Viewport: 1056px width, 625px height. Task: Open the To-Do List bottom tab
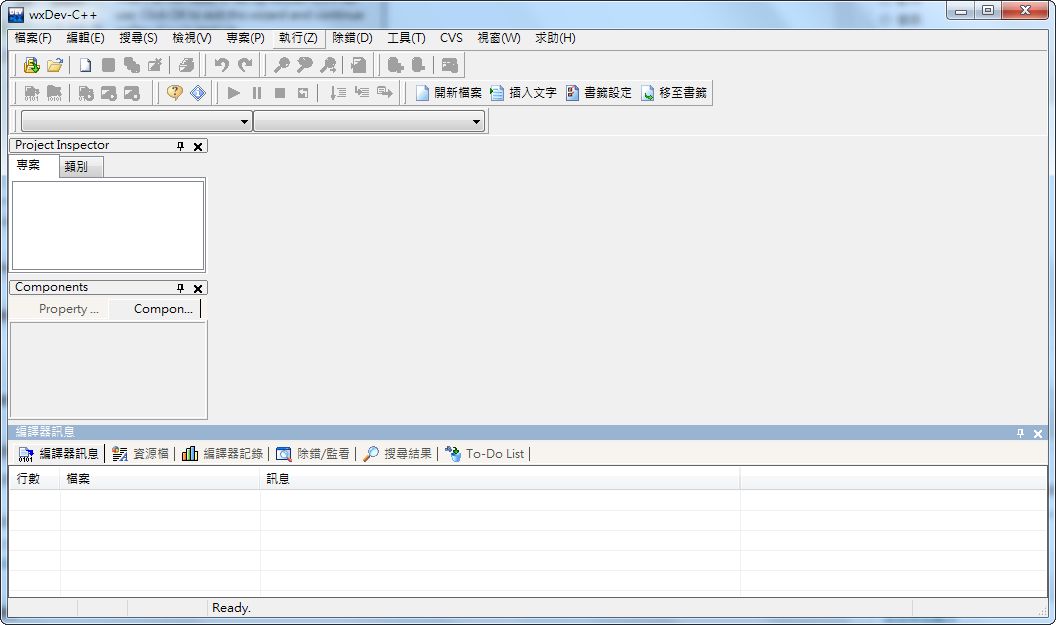(485, 454)
